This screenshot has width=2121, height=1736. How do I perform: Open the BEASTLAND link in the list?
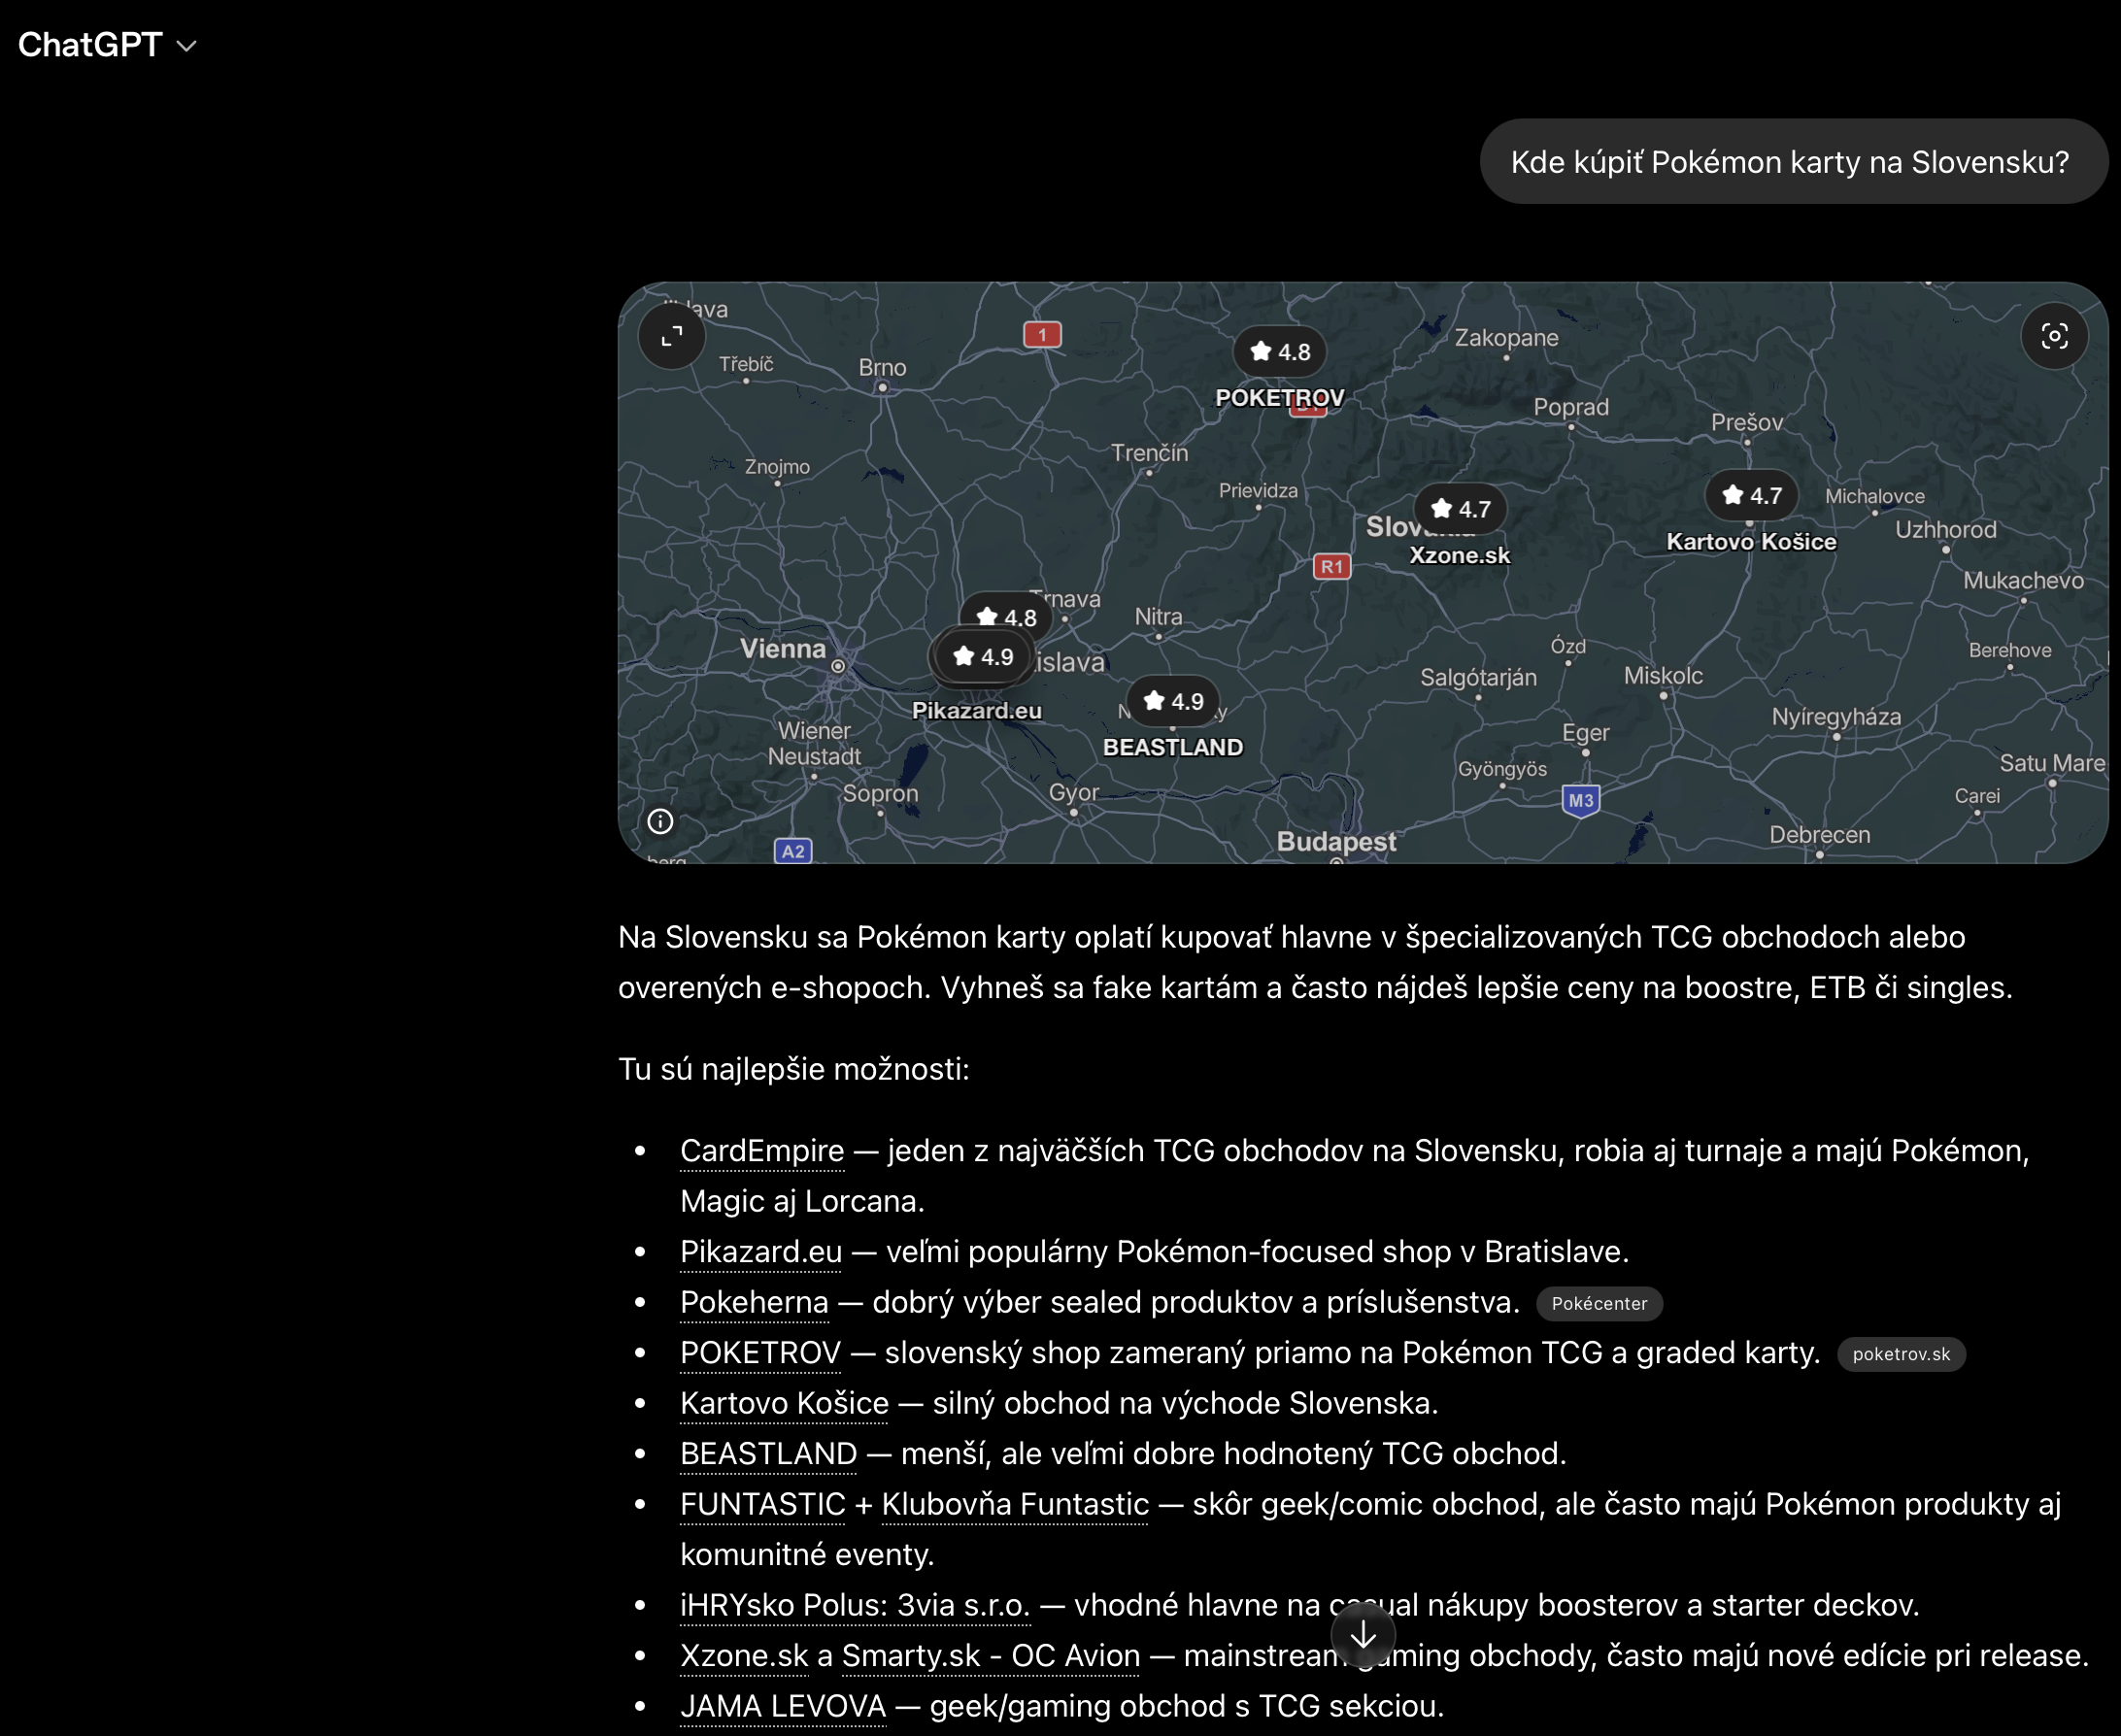coord(768,1454)
